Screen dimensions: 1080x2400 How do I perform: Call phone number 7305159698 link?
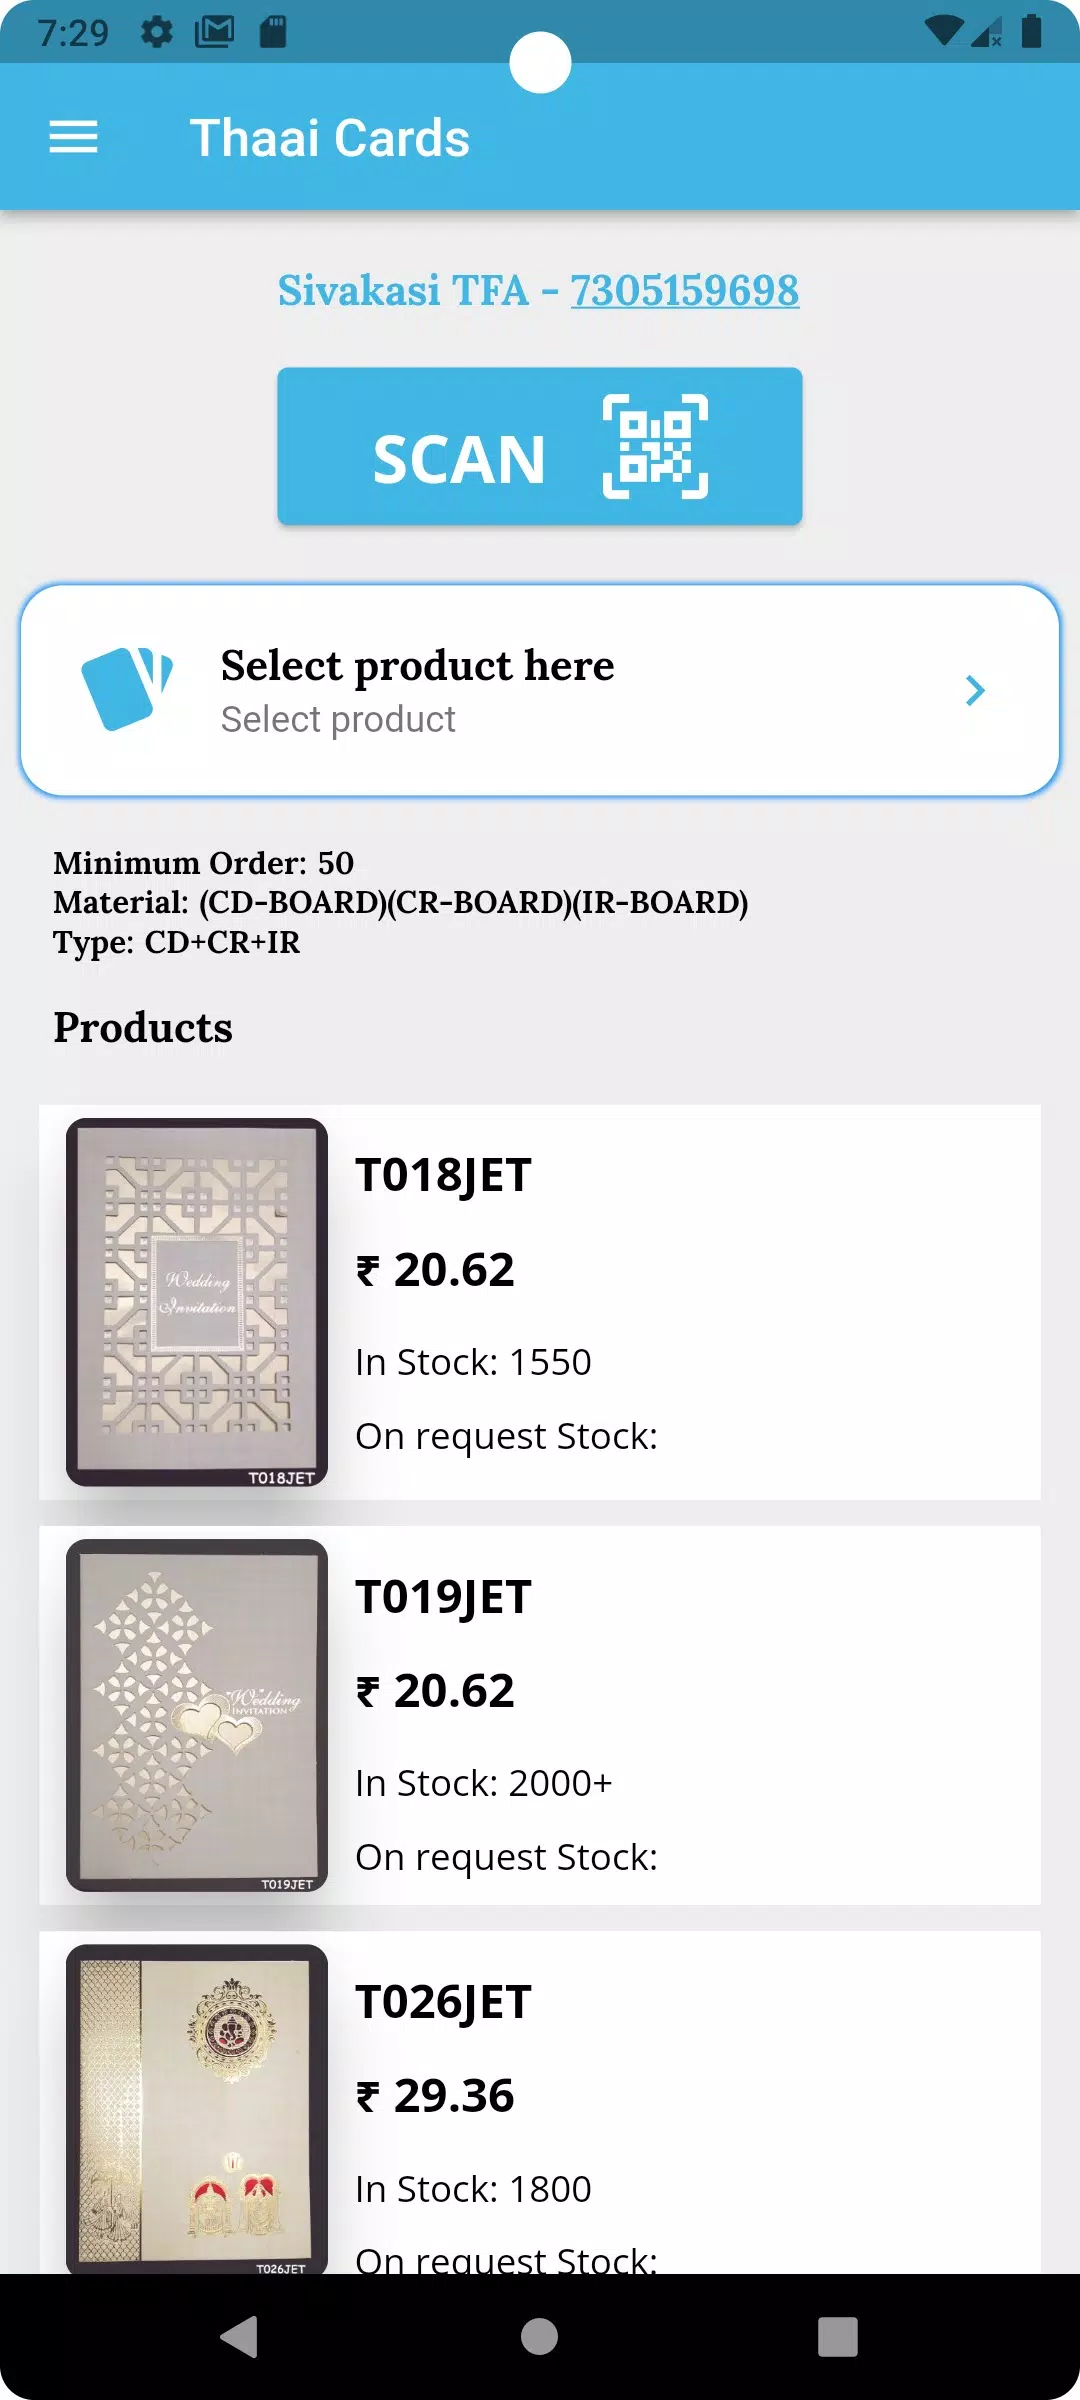pos(684,291)
